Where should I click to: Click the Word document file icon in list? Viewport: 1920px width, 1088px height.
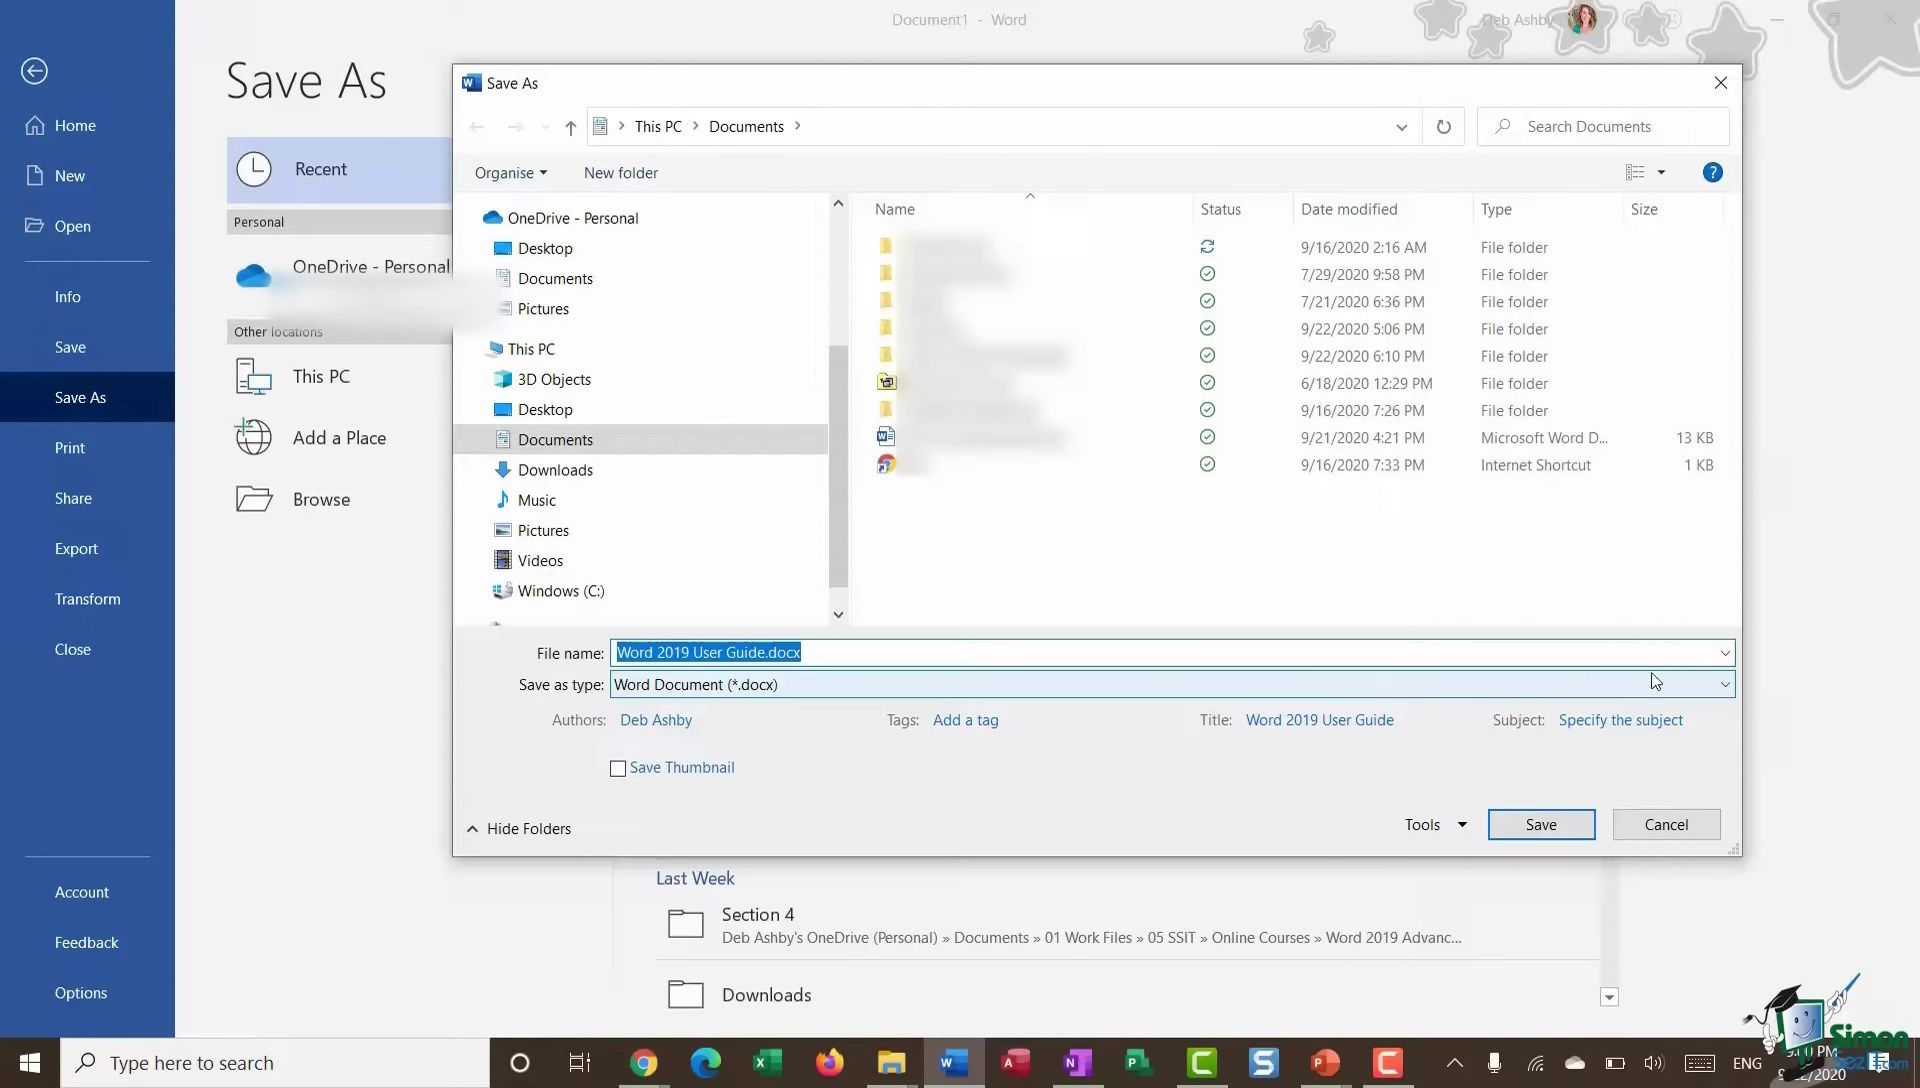click(x=886, y=437)
